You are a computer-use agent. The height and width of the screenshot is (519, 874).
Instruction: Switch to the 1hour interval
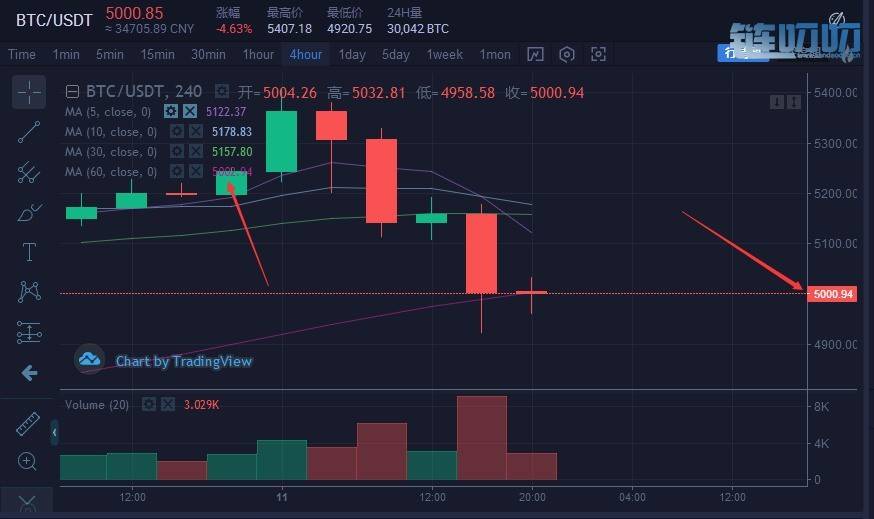[258, 55]
